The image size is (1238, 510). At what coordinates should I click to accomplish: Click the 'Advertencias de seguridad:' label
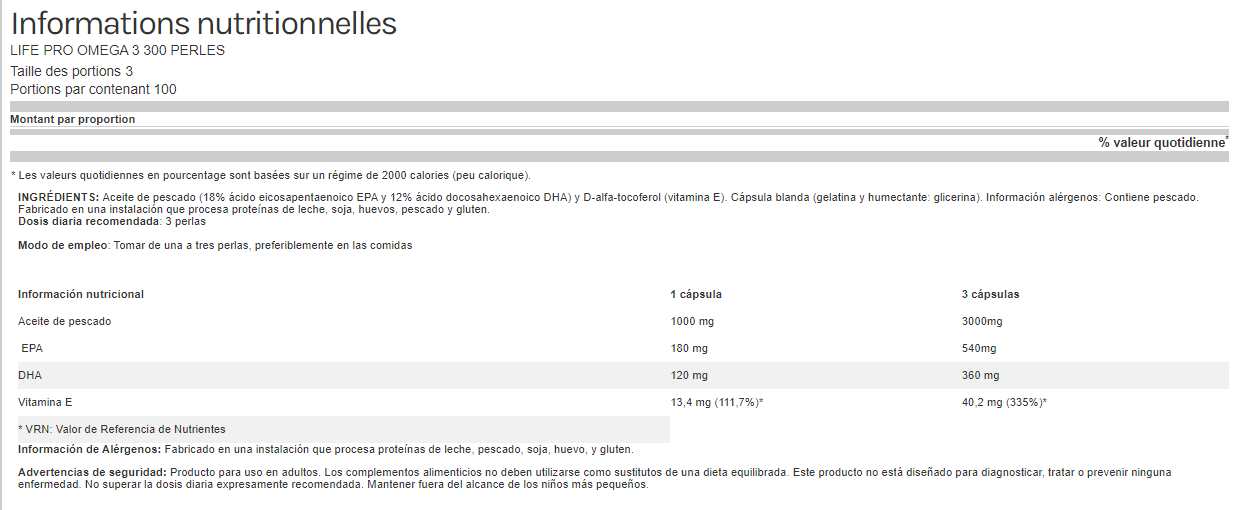93,472
